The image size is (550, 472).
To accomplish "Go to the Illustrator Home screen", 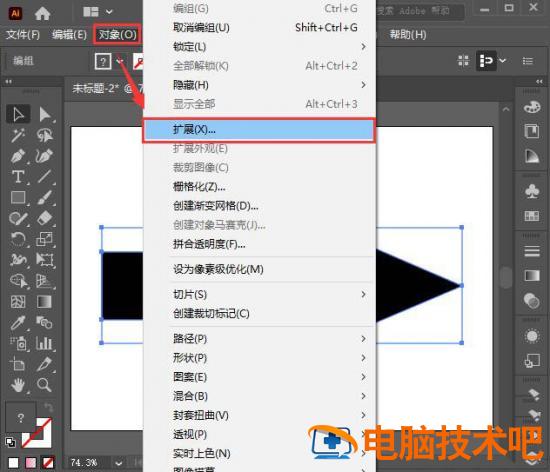I will (x=42, y=13).
